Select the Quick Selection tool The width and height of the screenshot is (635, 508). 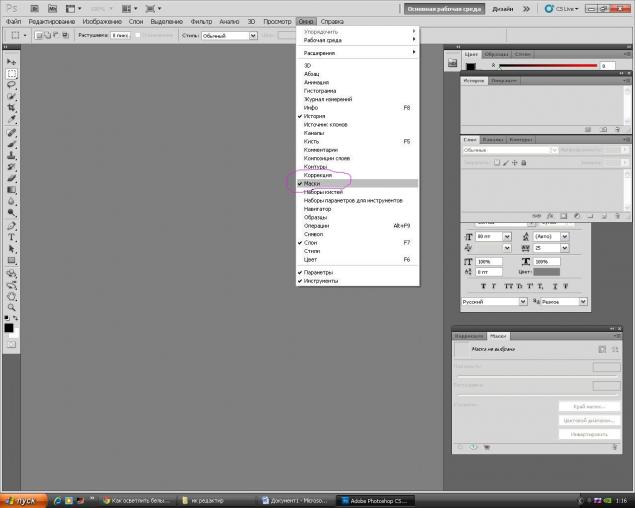tap(11, 96)
